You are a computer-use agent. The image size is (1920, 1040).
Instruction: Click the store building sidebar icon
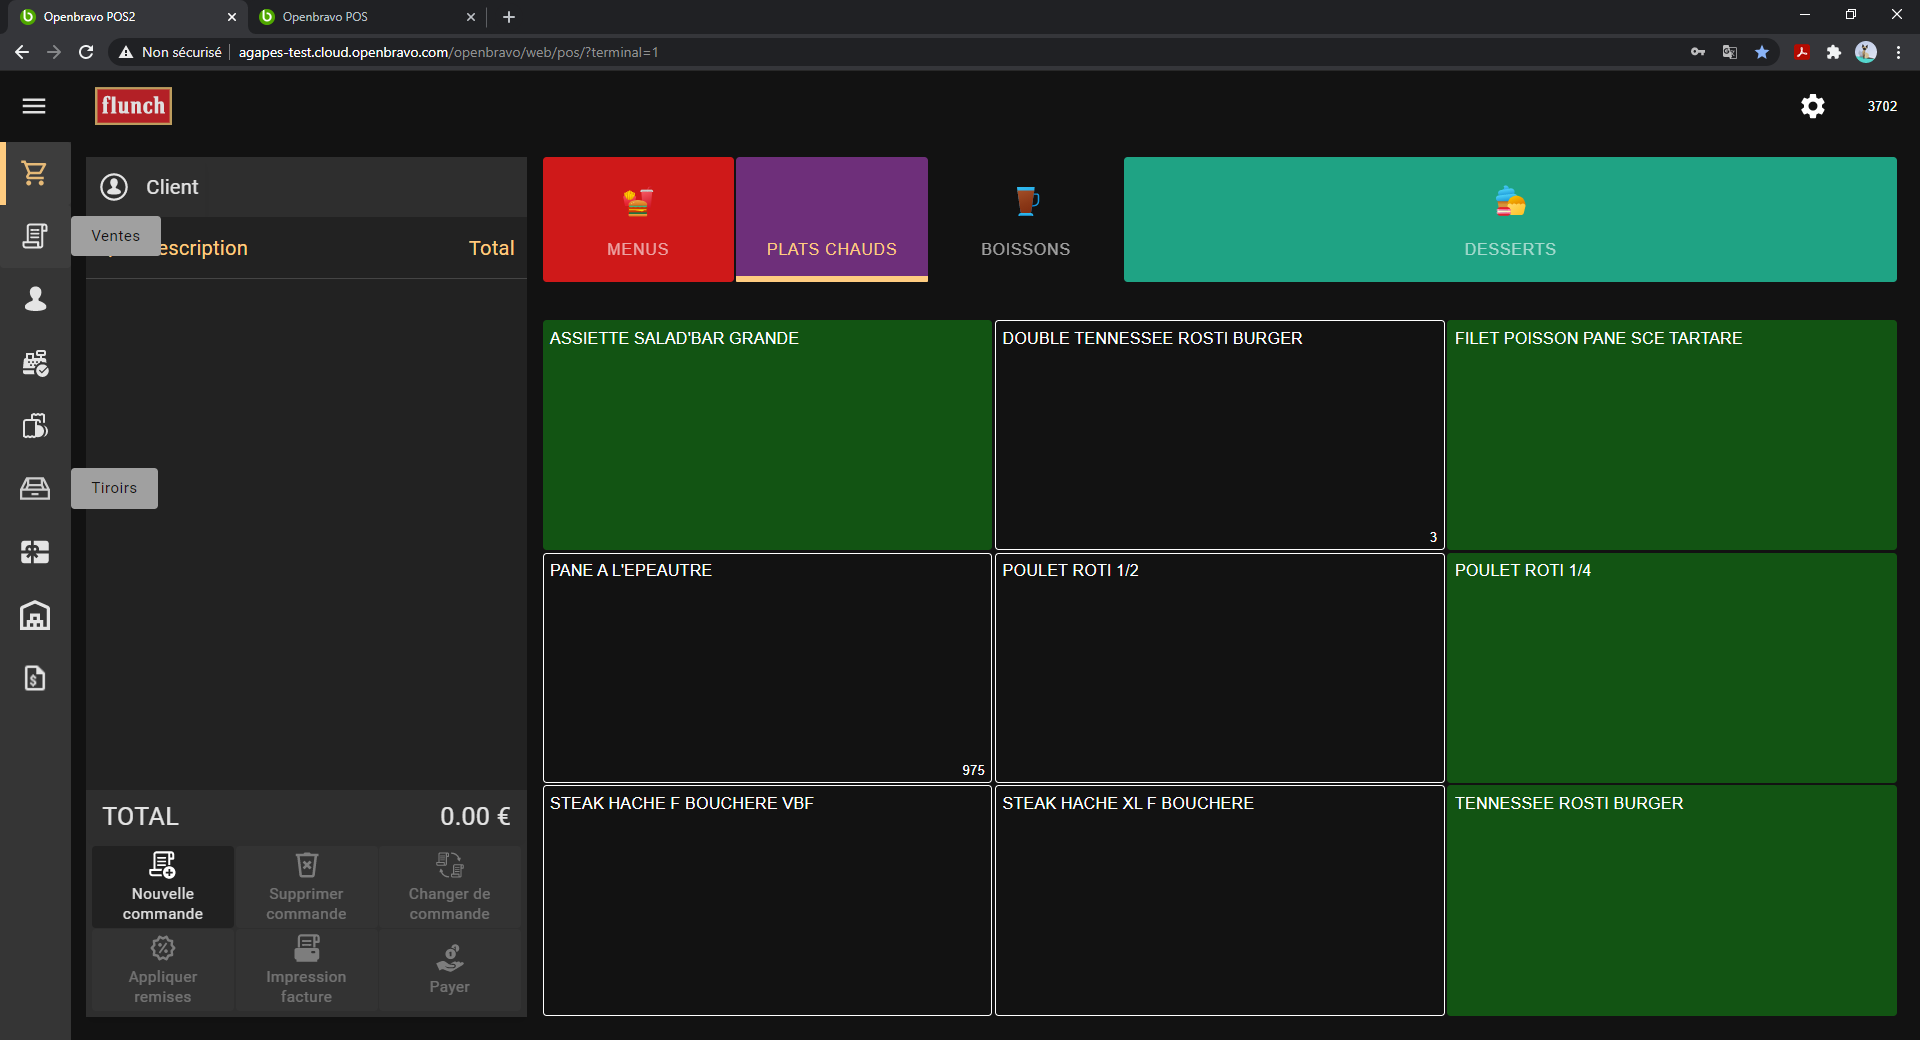(x=35, y=615)
